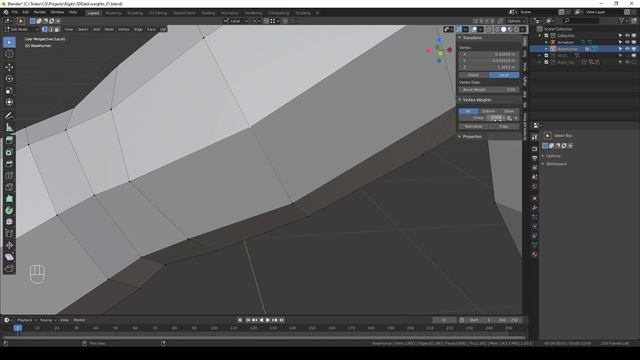Viewport: 640px width, 360px height.
Task: Hide BaseHuman in viewport via eye icon
Action: click(627, 49)
